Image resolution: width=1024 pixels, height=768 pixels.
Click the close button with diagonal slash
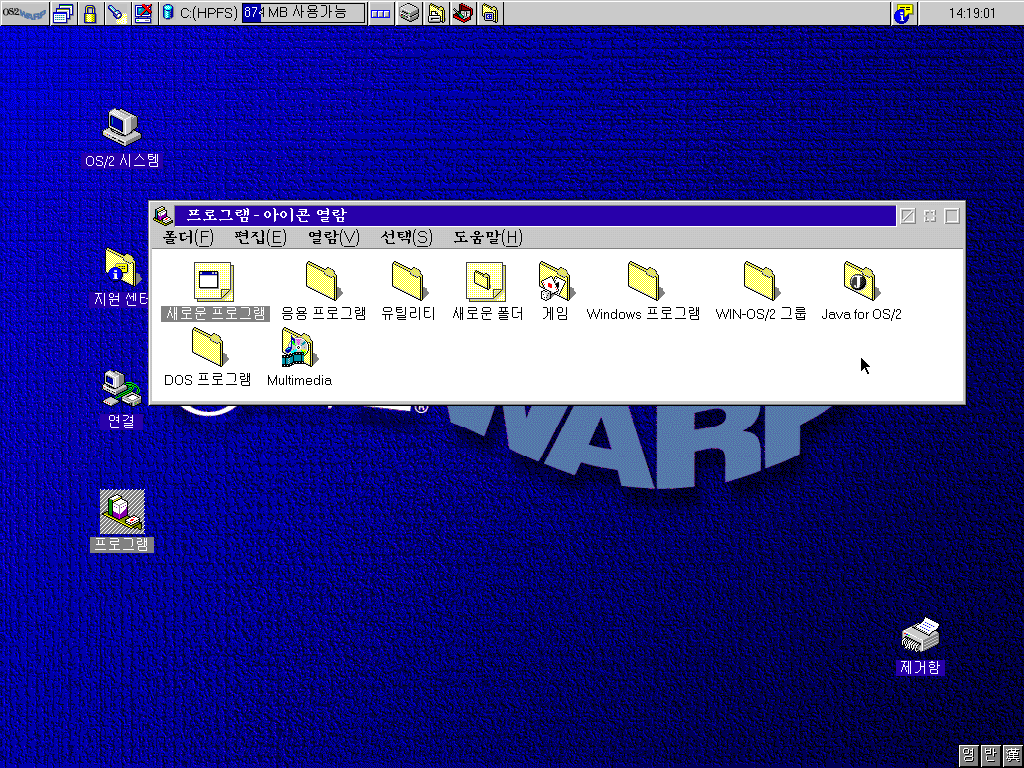click(908, 216)
